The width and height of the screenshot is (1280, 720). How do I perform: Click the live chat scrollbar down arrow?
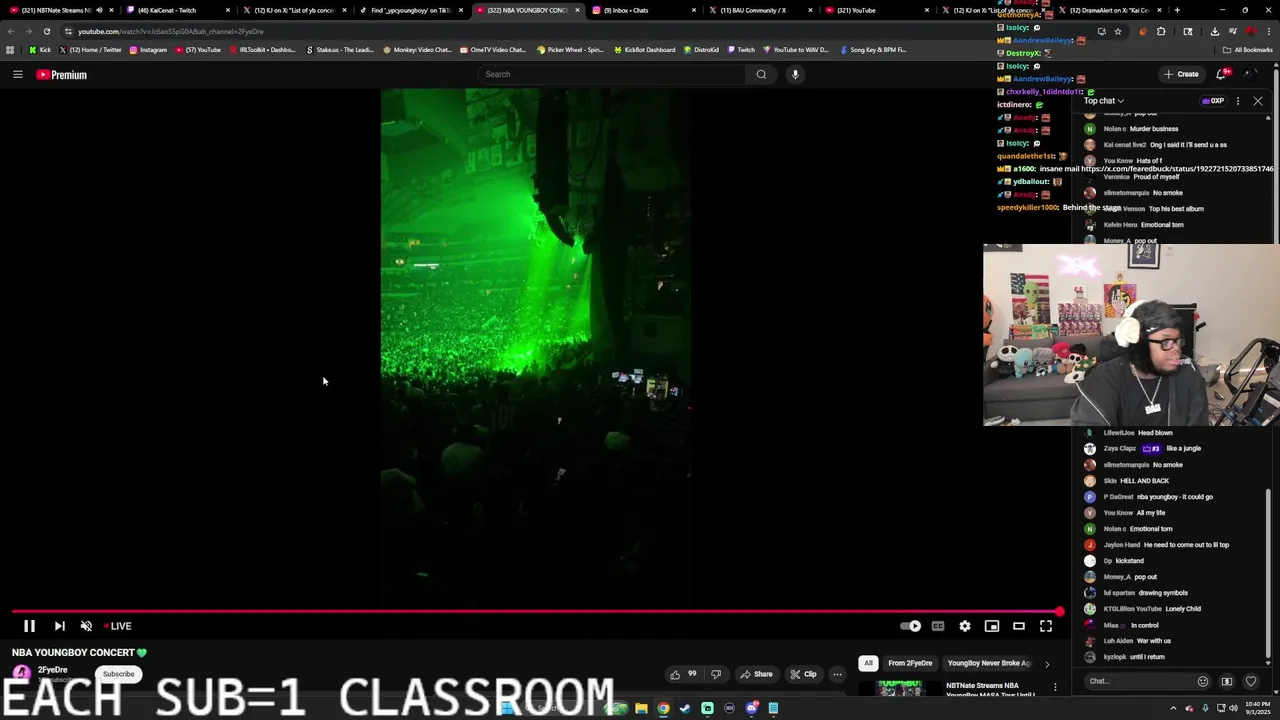1269,663
